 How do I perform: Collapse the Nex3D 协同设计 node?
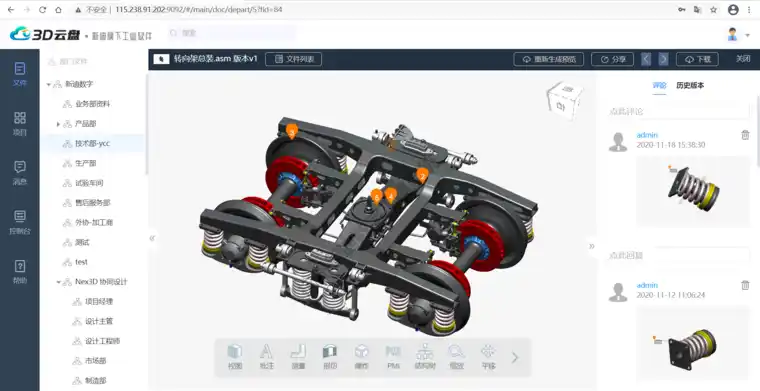pos(58,282)
